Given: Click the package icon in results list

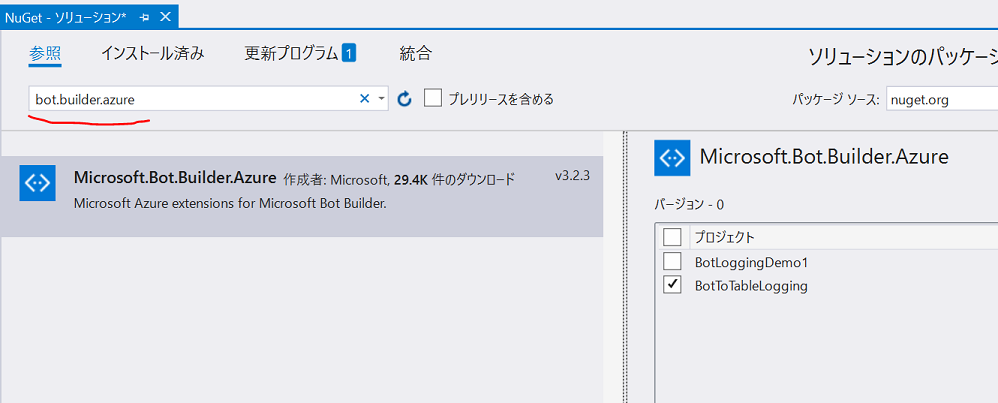Looking at the screenshot, I should 38,183.
